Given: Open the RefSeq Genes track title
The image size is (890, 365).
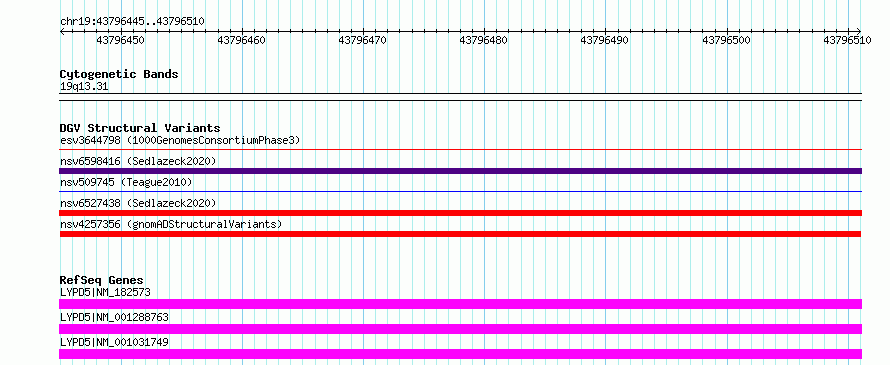Looking at the screenshot, I should 102,280.
